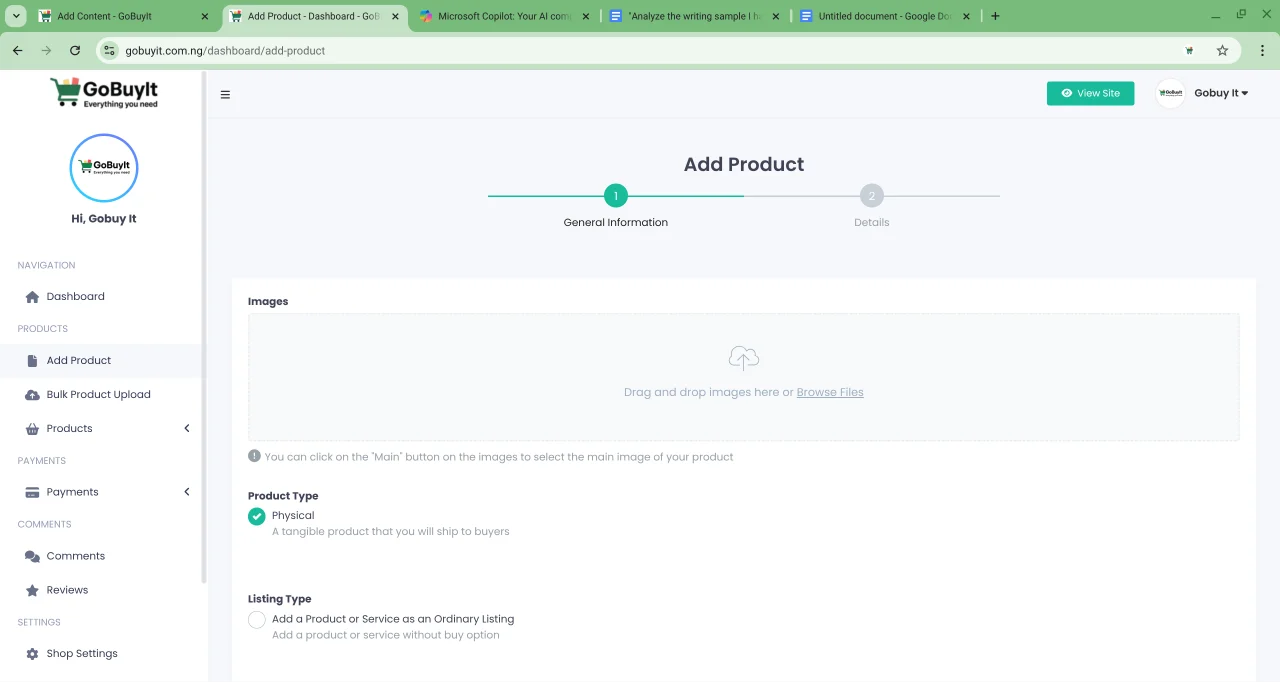1280x682 pixels.
Task: Click the circular GoBuyIt profile avatar in sidebar
Action: (x=104, y=167)
